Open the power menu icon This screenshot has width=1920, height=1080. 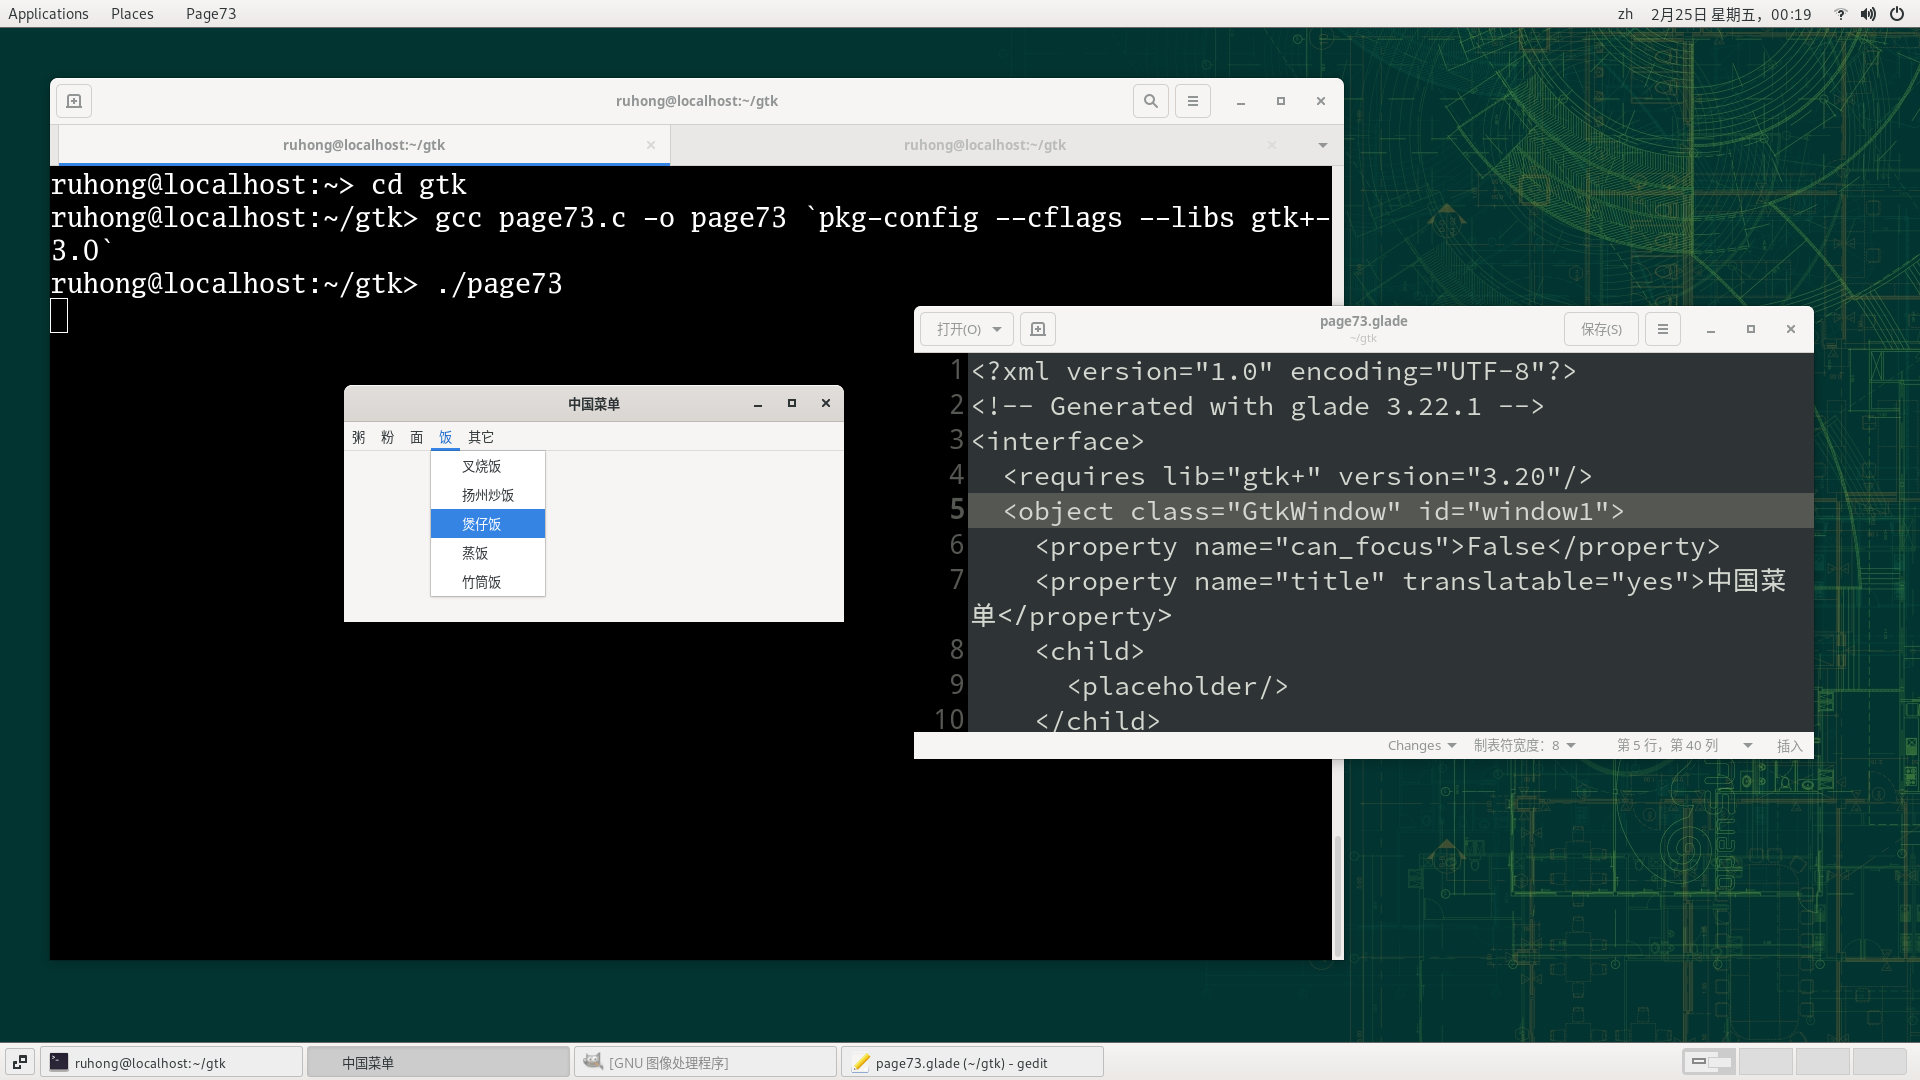tap(1897, 14)
